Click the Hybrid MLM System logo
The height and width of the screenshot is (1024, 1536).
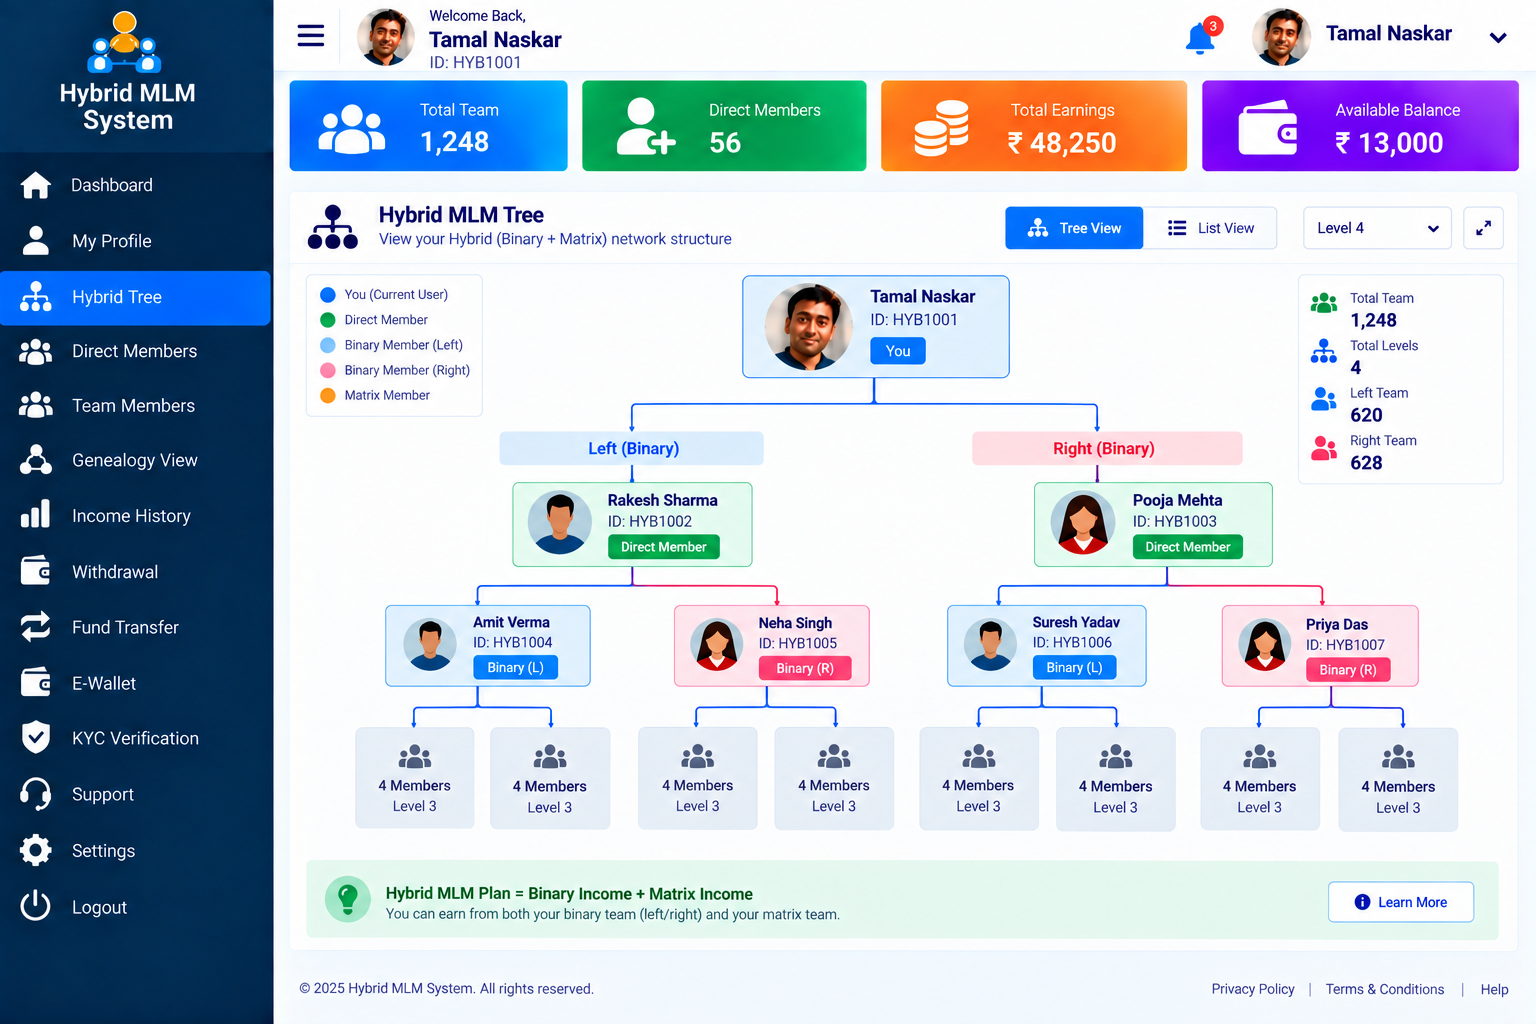tap(125, 71)
